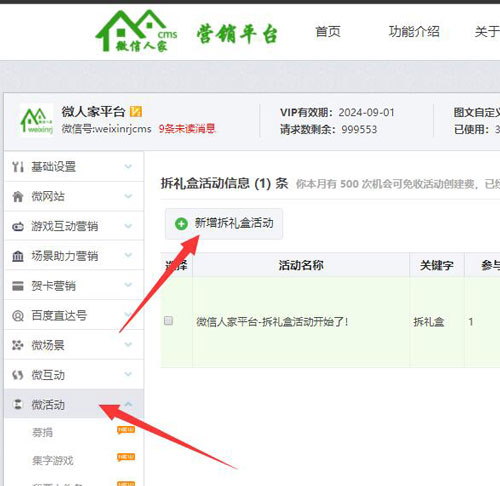Image resolution: width=500 pixels, height=486 pixels.
Task: Expand the 微场景 chevron
Action: [128, 344]
